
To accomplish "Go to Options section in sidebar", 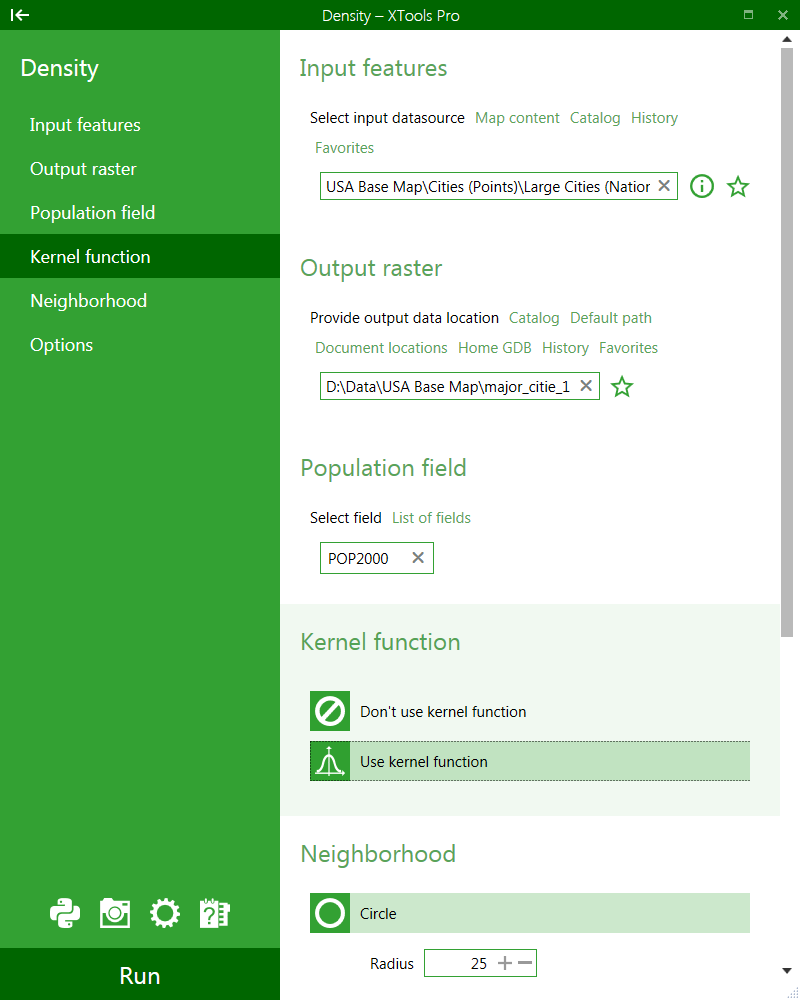I will (61, 345).
